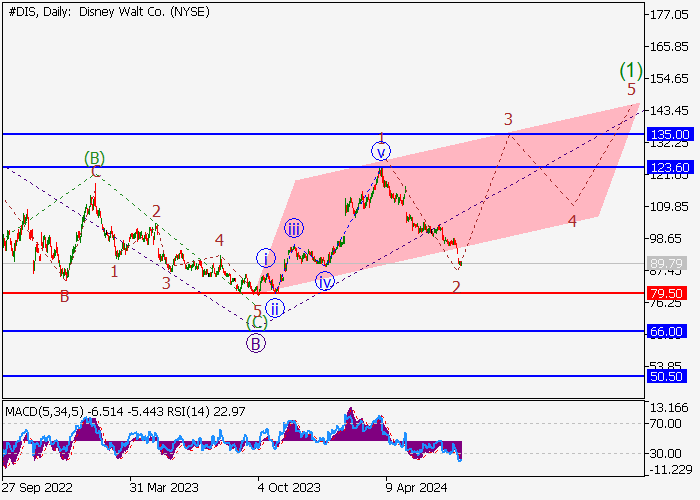Image resolution: width=700 pixels, height=500 pixels.
Task: Click the blue circled iv wave label
Action: pyautogui.click(x=325, y=282)
